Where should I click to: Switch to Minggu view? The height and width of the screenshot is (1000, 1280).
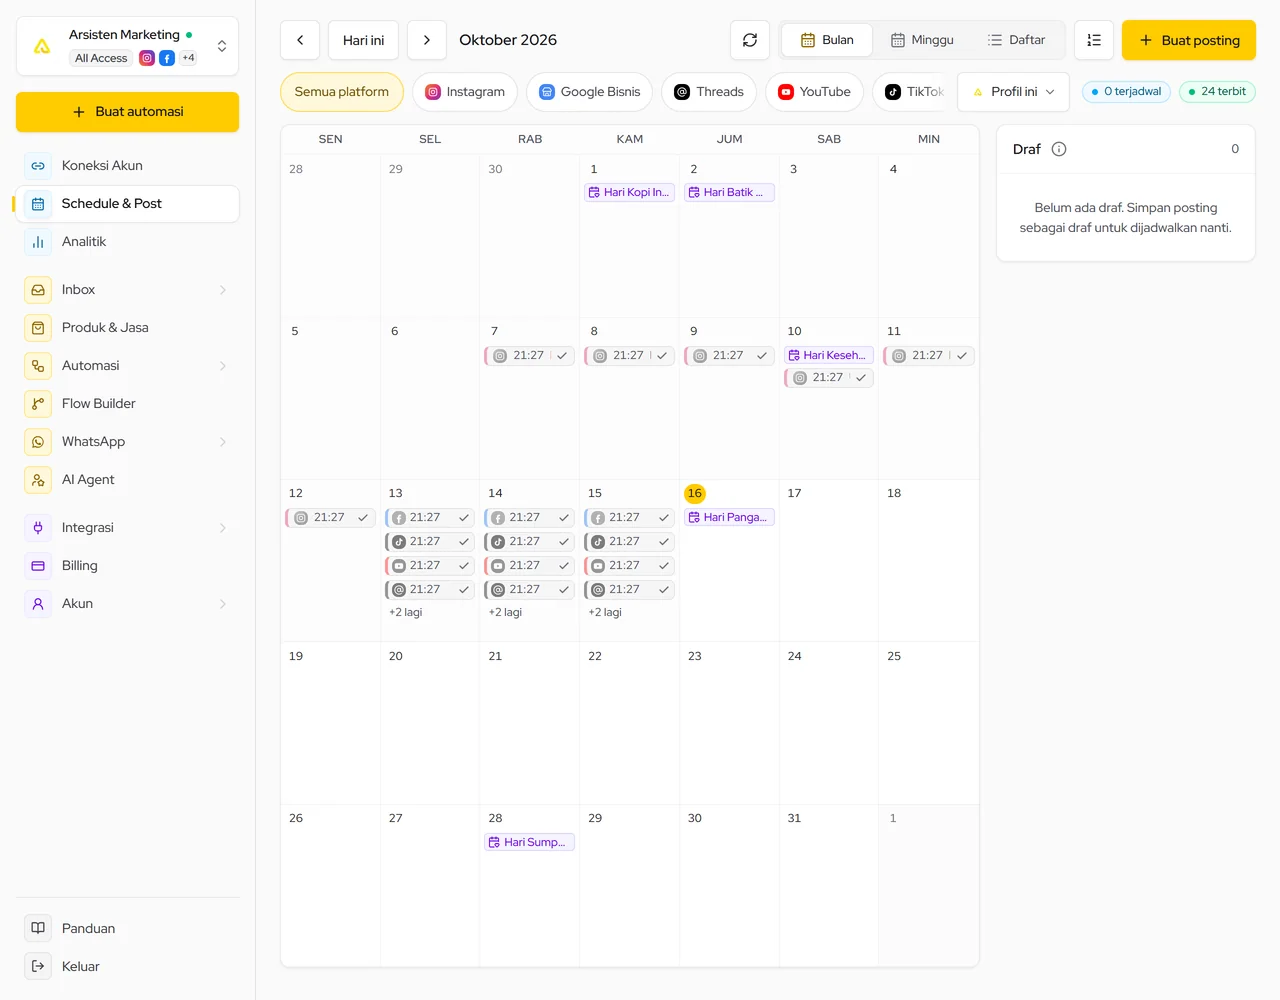tap(922, 40)
